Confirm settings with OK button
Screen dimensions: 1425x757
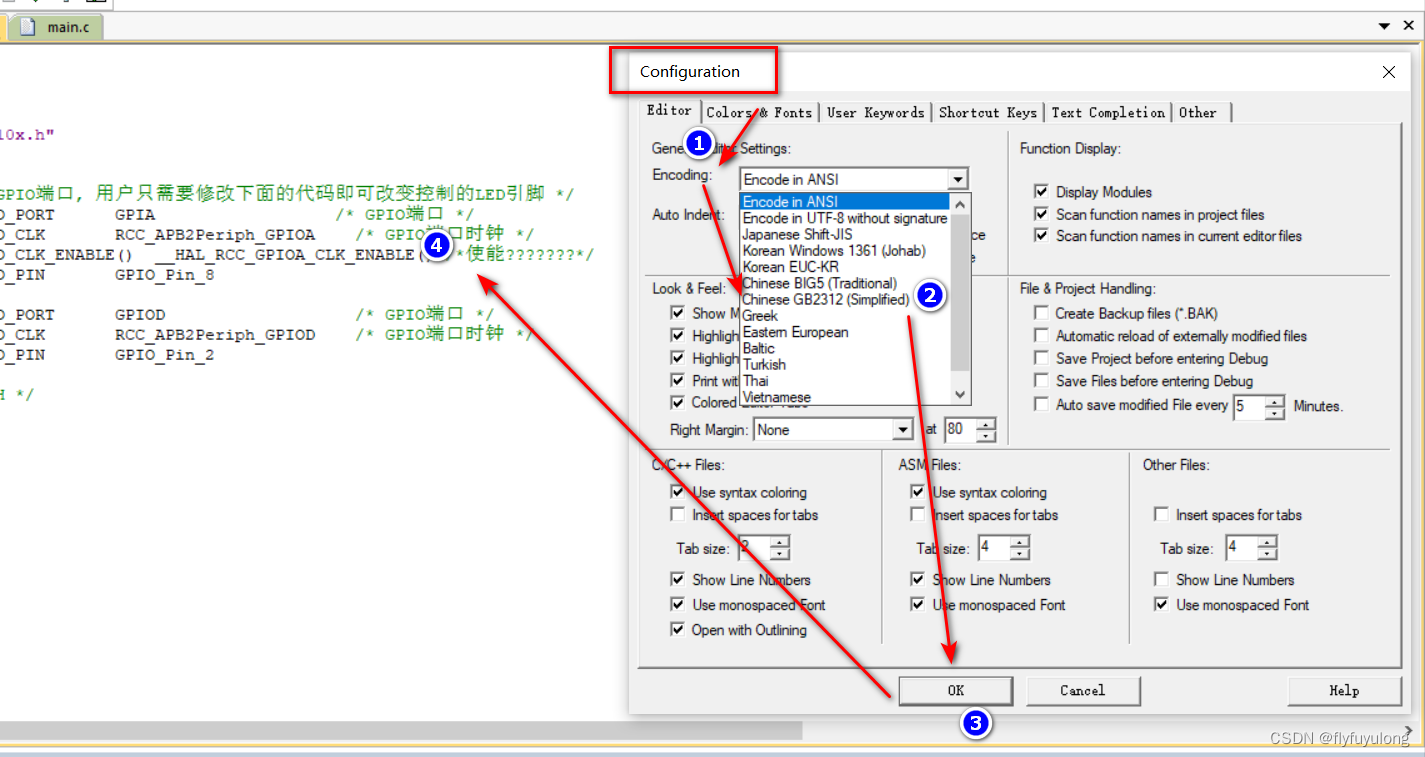click(956, 690)
